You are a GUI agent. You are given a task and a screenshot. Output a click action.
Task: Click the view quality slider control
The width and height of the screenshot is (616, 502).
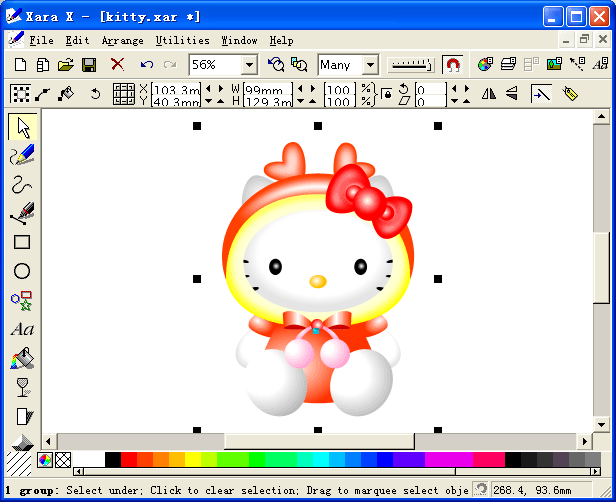click(x=411, y=64)
